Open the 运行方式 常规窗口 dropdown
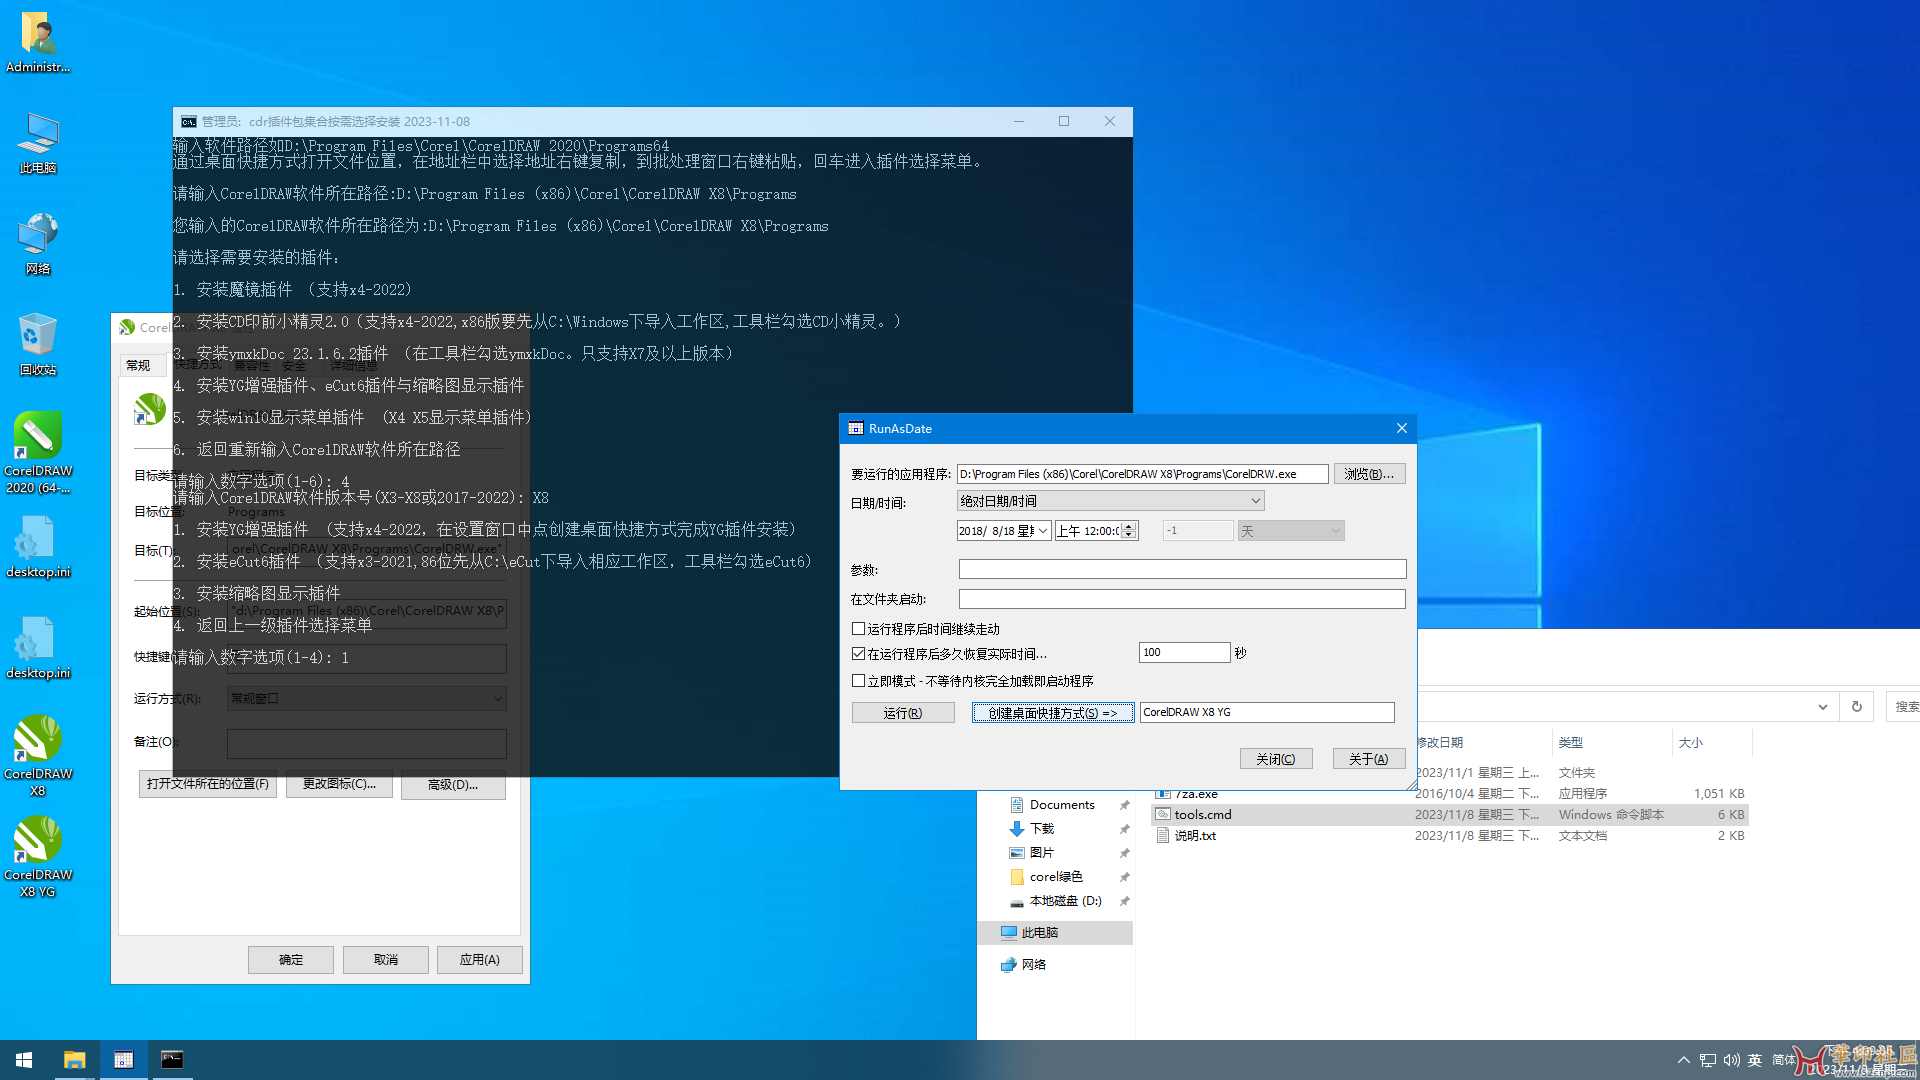The height and width of the screenshot is (1080, 1920). [x=367, y=699]
